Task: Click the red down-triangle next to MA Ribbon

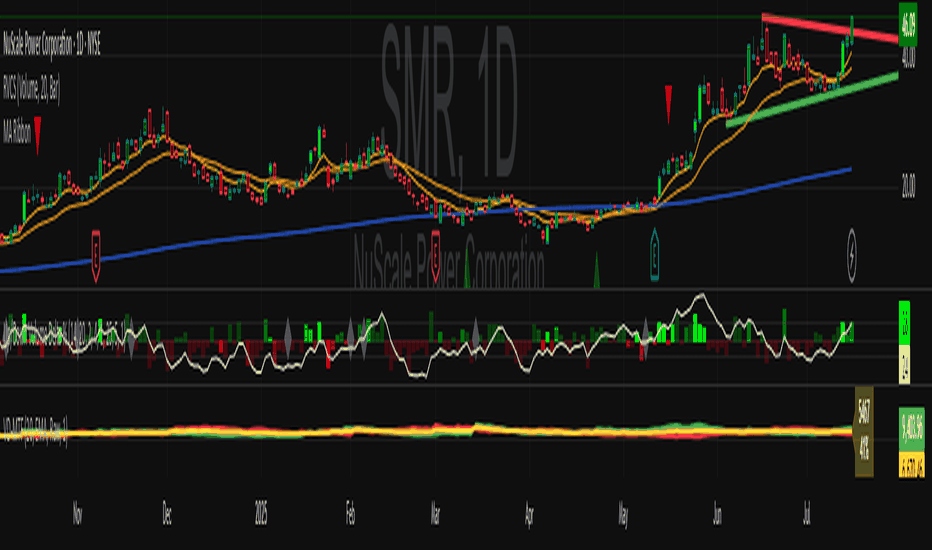Action: [38, 135]
